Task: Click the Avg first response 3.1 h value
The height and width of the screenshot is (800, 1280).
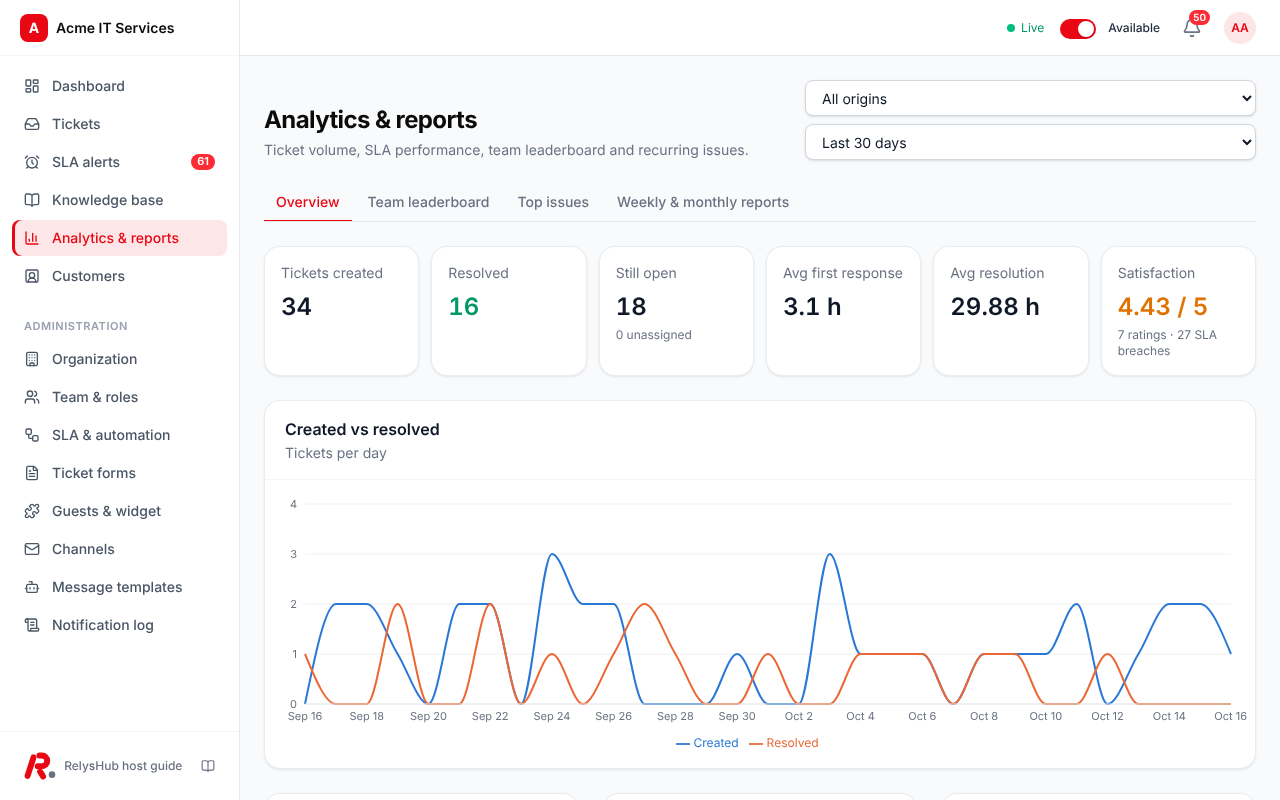Action: pos(812,306)
